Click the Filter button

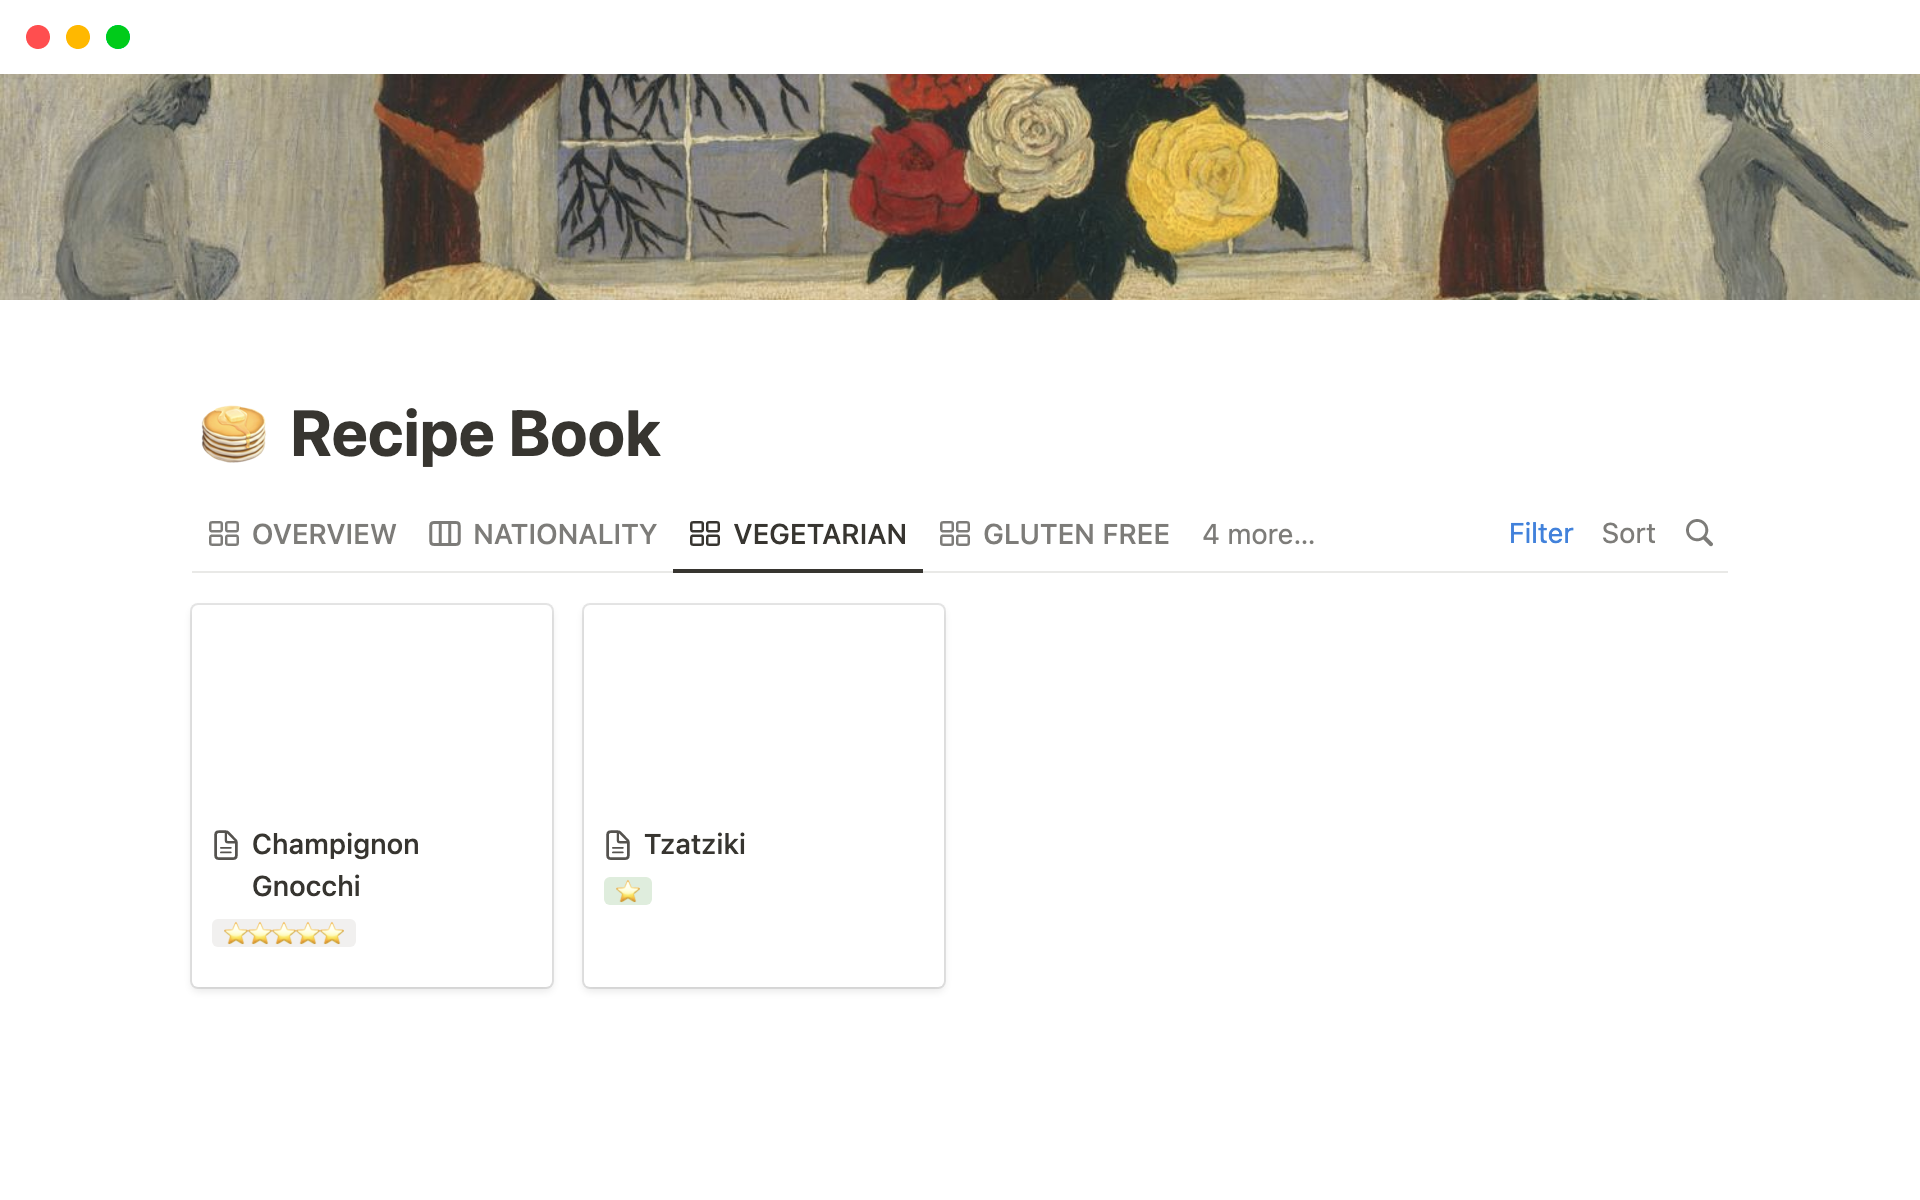pyautogui.click(x=1538, y=532)
